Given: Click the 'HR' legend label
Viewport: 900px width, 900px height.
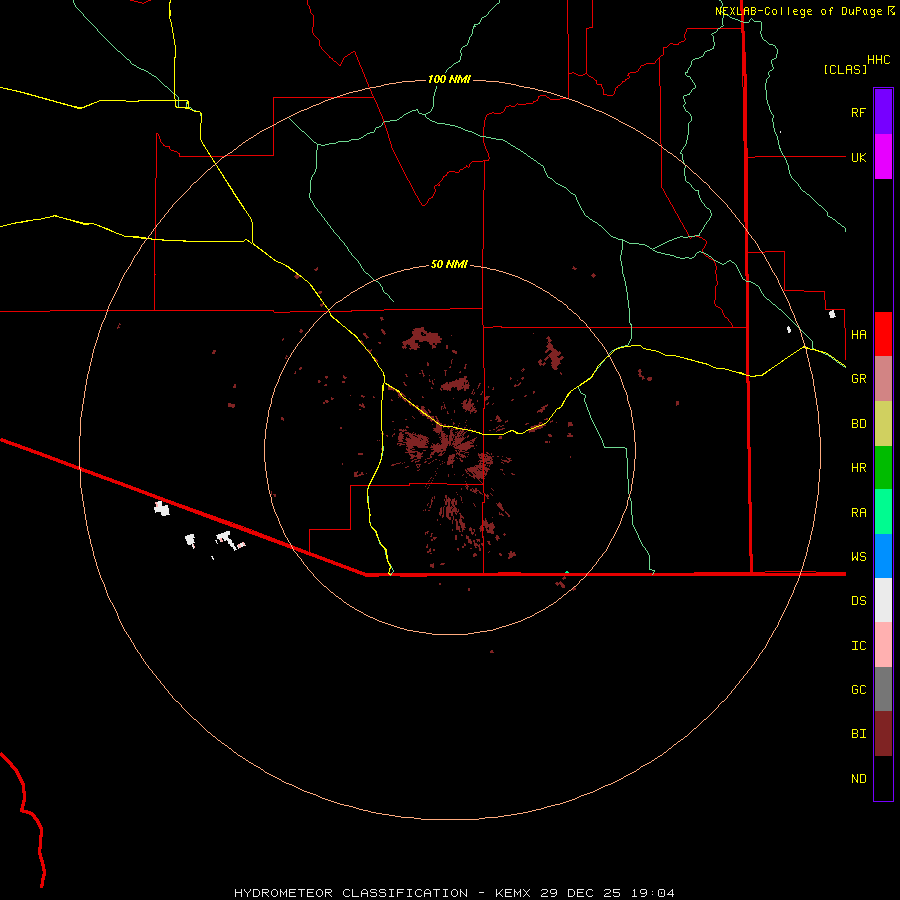Looking at the screenshot, I should click(x=859, y=468).
